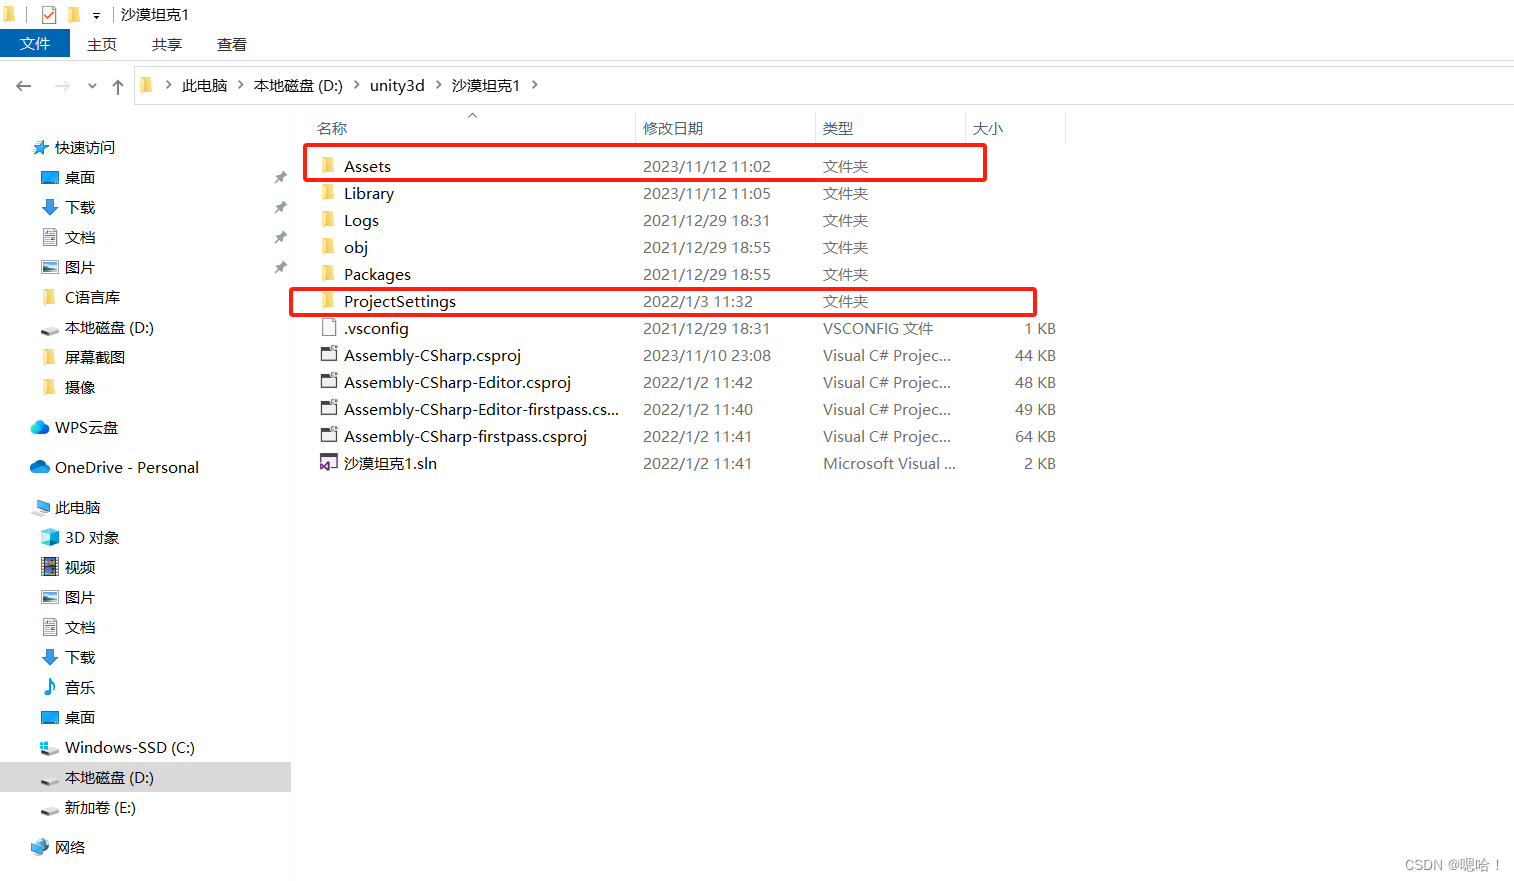Click the Assembly-CSharp-firstpass.csproj file icon

point(328,435)
